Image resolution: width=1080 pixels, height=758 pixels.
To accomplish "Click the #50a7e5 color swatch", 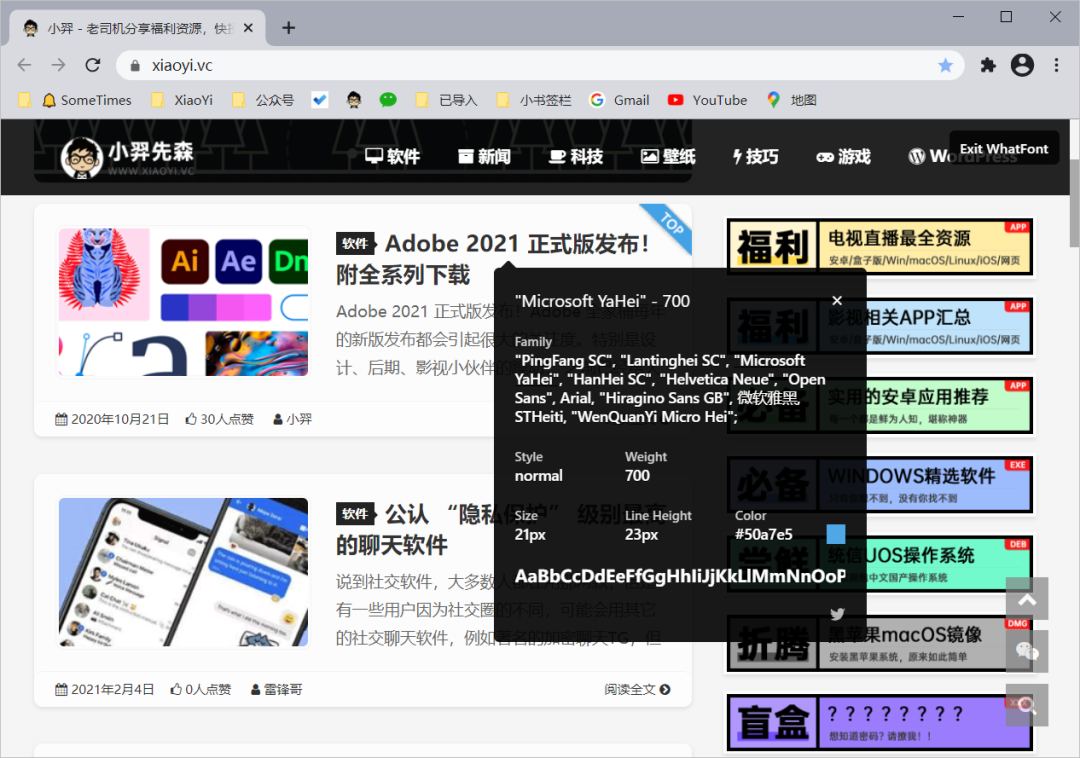I will (836, 534).
